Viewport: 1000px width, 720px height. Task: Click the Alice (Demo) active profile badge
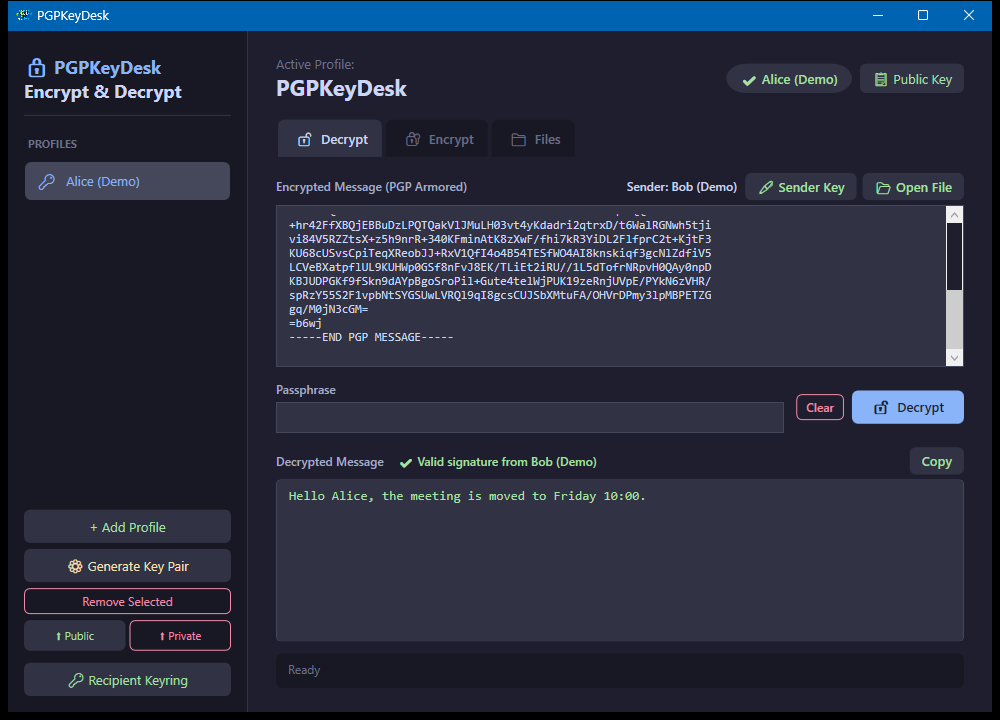pyautogui.click(x=789, y=79)
